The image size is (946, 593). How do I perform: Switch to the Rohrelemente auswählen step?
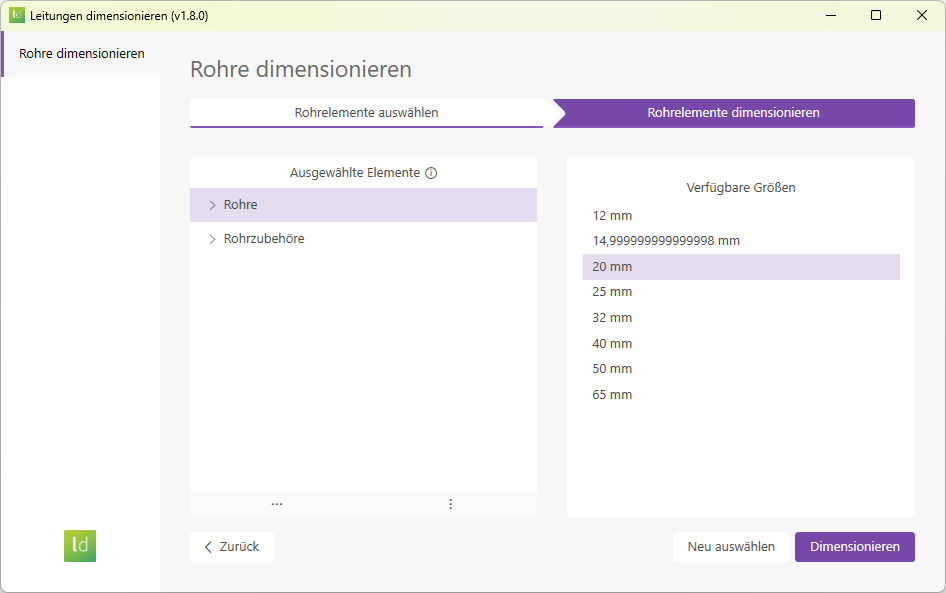pos(367,113)
